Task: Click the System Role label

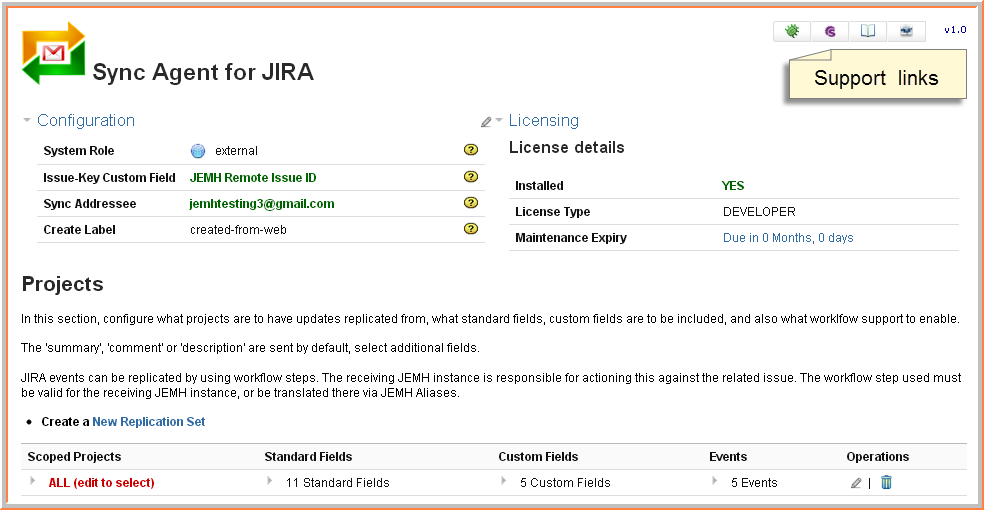Action: coord(78,151)
